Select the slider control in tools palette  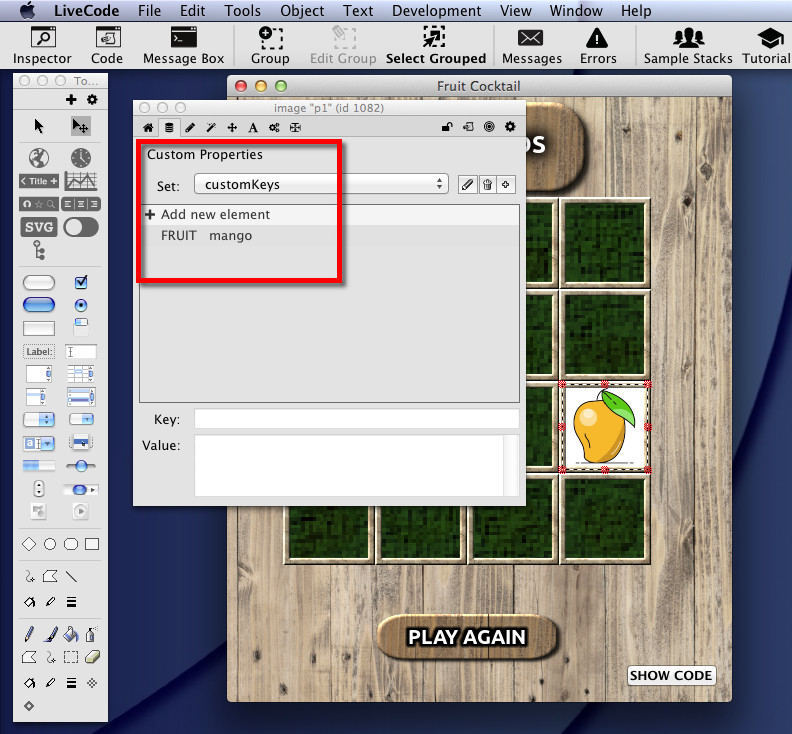81,466
